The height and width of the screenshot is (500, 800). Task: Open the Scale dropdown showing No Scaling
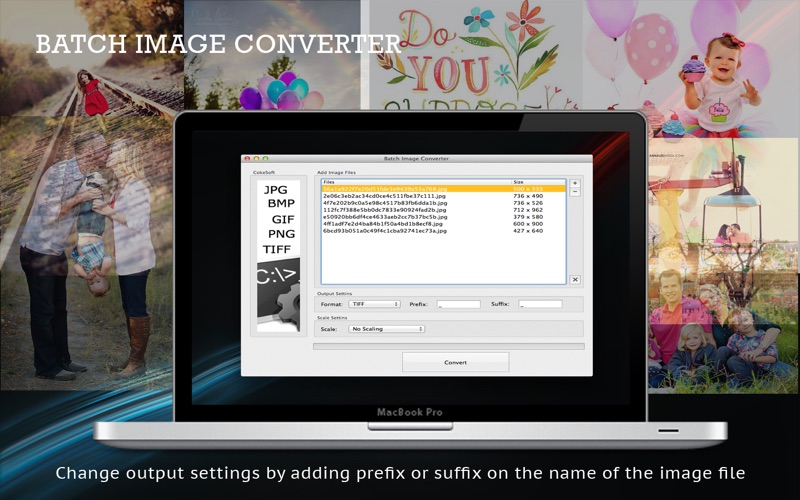click(x=386, y=328)
